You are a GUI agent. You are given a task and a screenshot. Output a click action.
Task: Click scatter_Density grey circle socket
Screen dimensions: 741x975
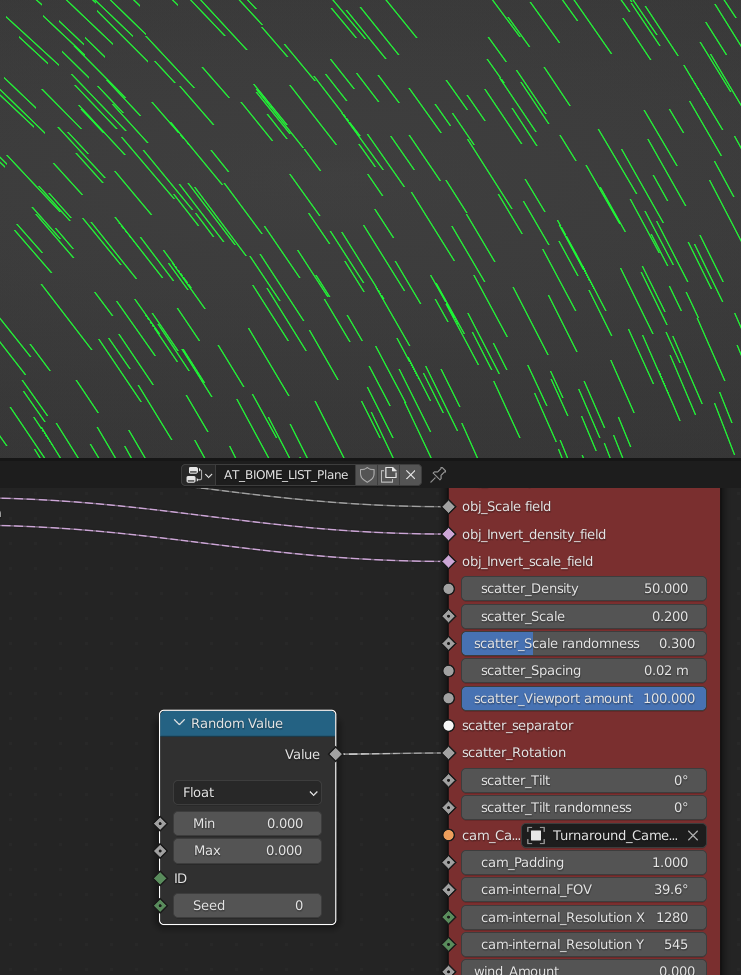pyautogui.click(x=449, y=589)
